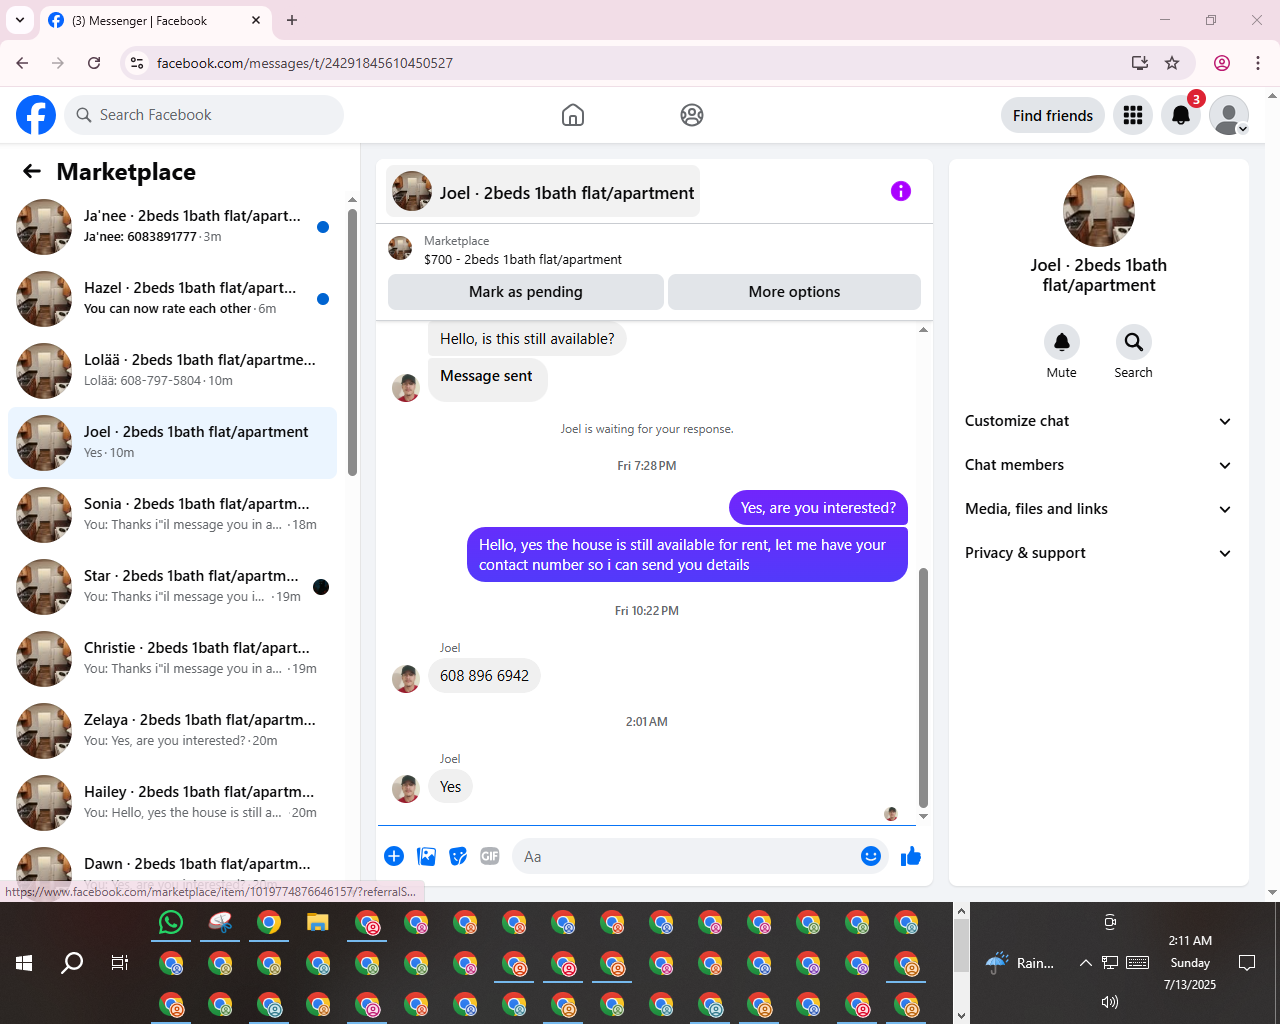1280x1024 pixels.
Task: Click the Facebook logo icon
Action: (36, 115)
